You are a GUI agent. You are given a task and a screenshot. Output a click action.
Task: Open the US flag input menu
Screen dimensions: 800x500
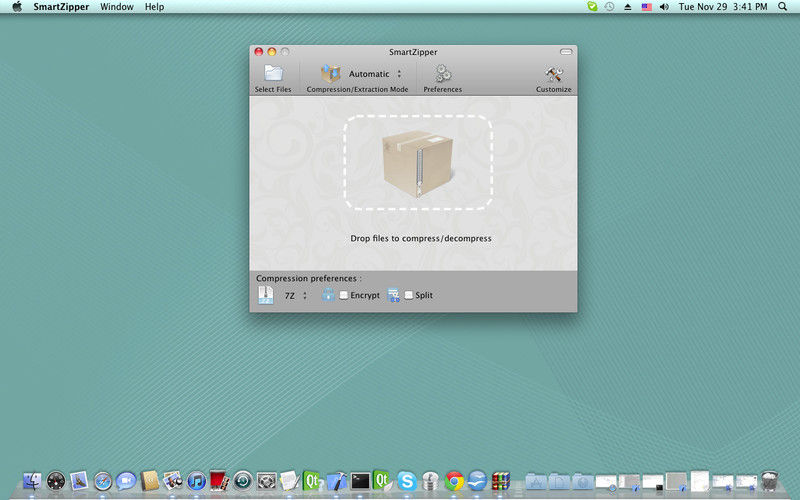[646, 7]
